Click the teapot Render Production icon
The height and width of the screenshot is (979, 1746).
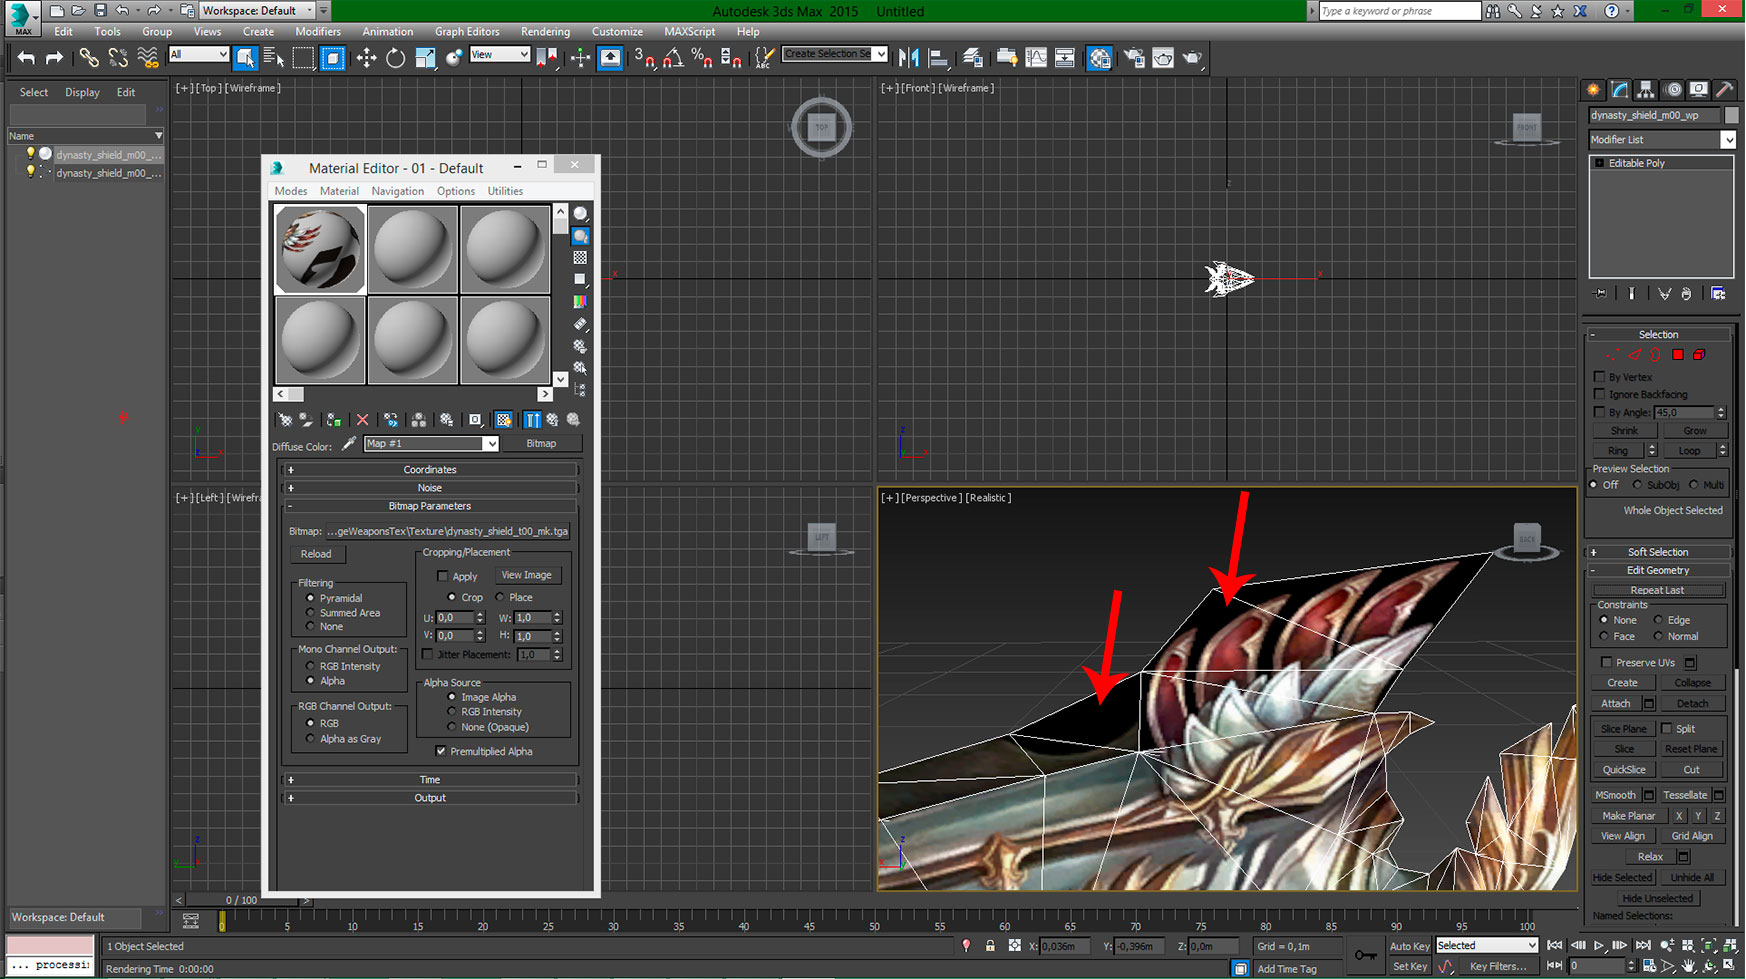[1192, 58]
